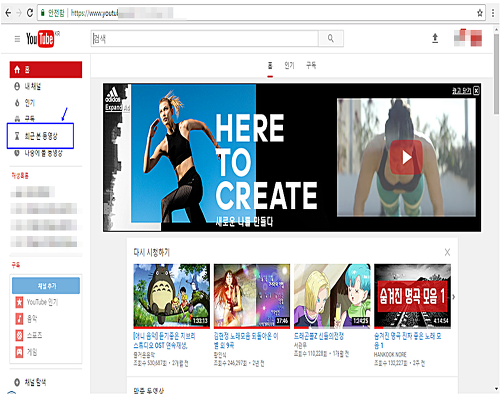Click the star icon beside YouTube 인기
The image size is (500, 398).
click(x=19, y=302)
